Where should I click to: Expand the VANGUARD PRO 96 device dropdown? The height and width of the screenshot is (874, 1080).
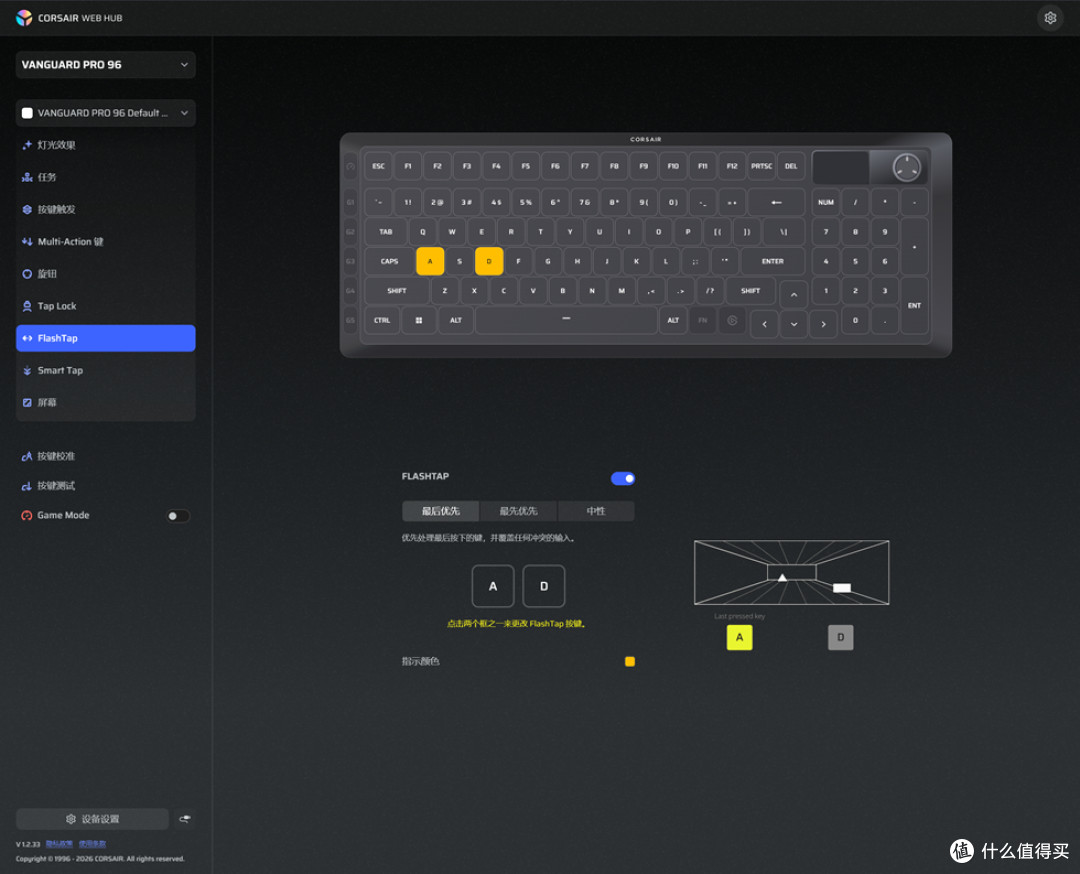[105, 65]
